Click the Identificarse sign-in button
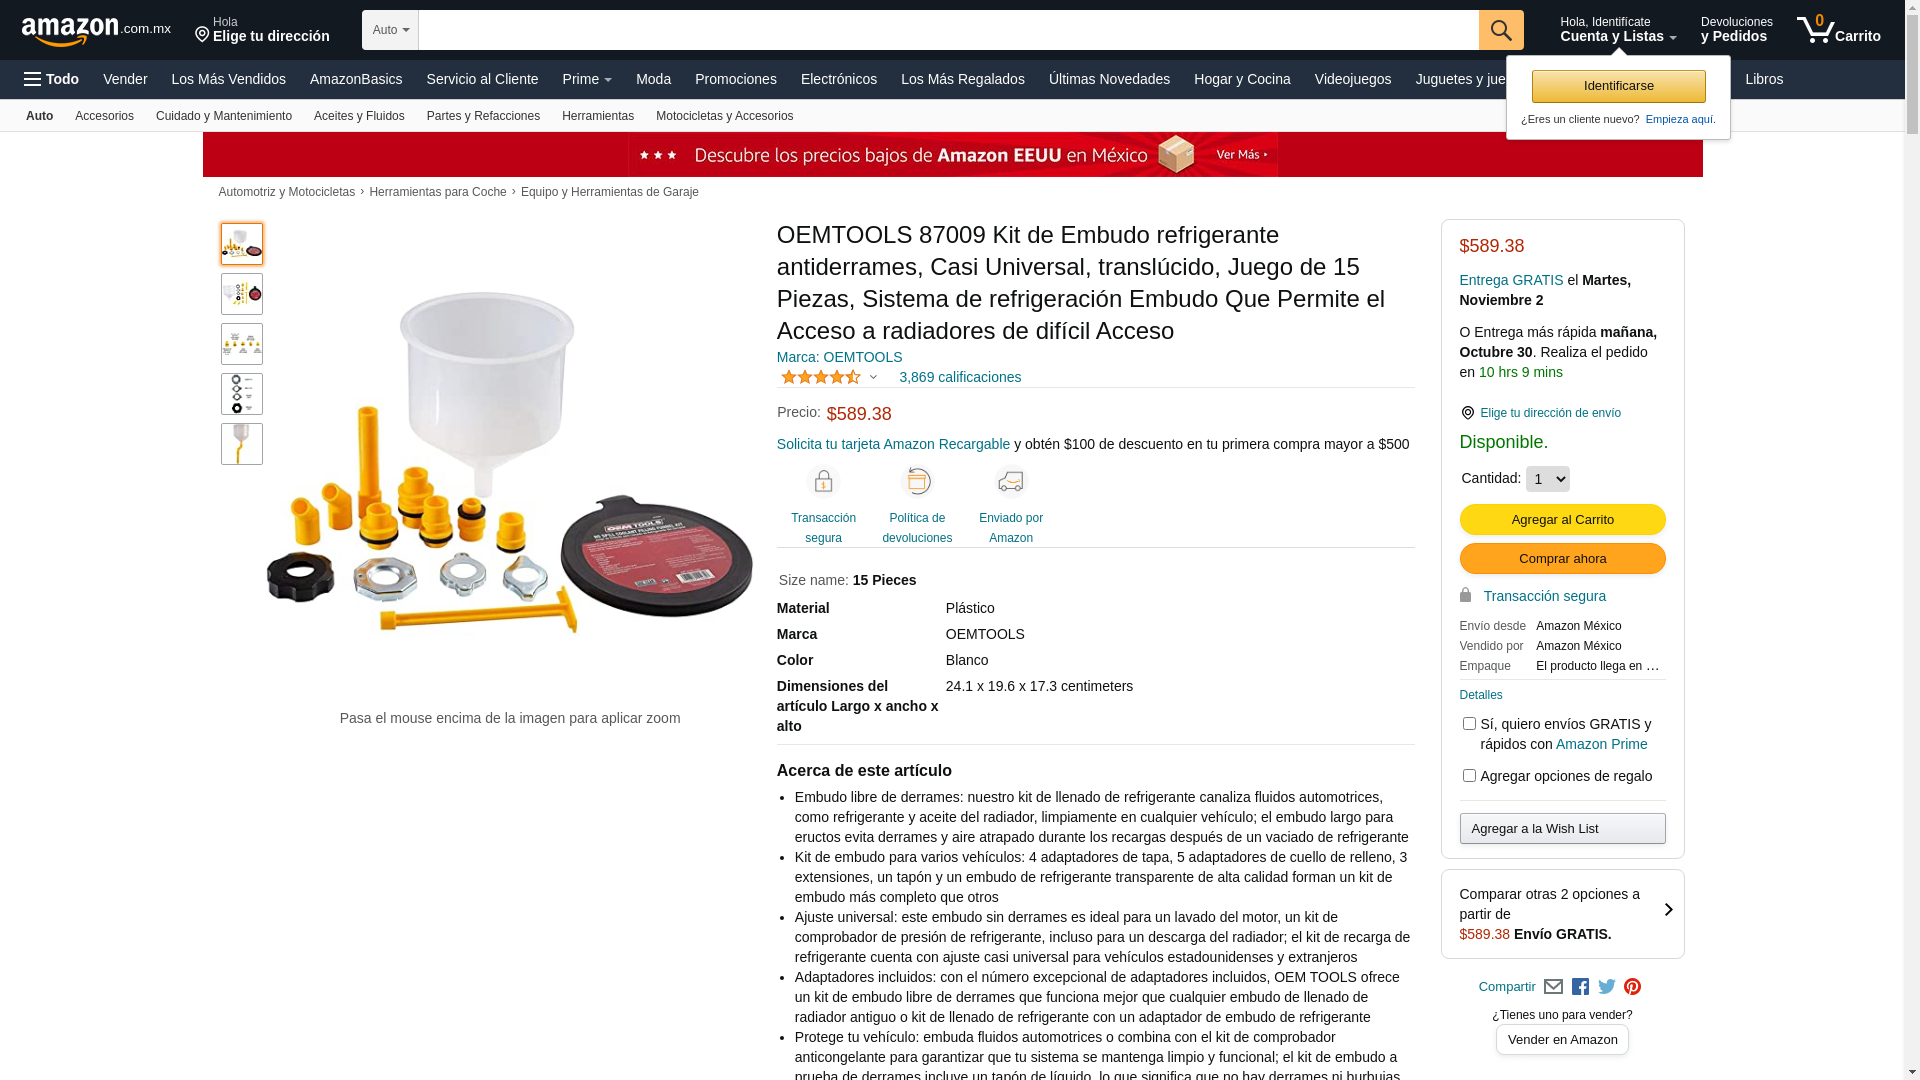This screenshot has height=1080, width=1920. coord(1618,86)
